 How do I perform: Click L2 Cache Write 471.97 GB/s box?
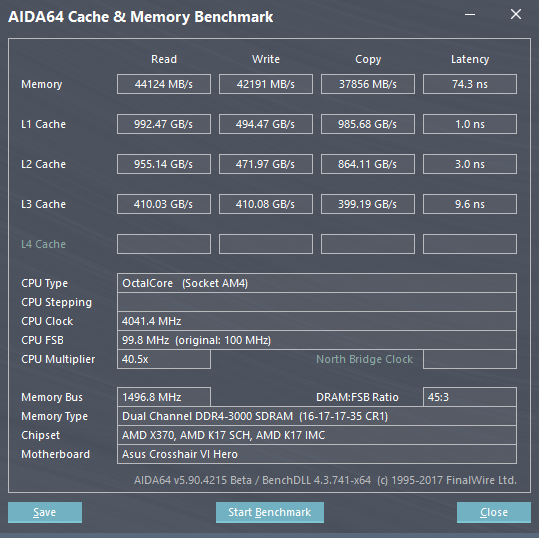click(x=266, y=164)
